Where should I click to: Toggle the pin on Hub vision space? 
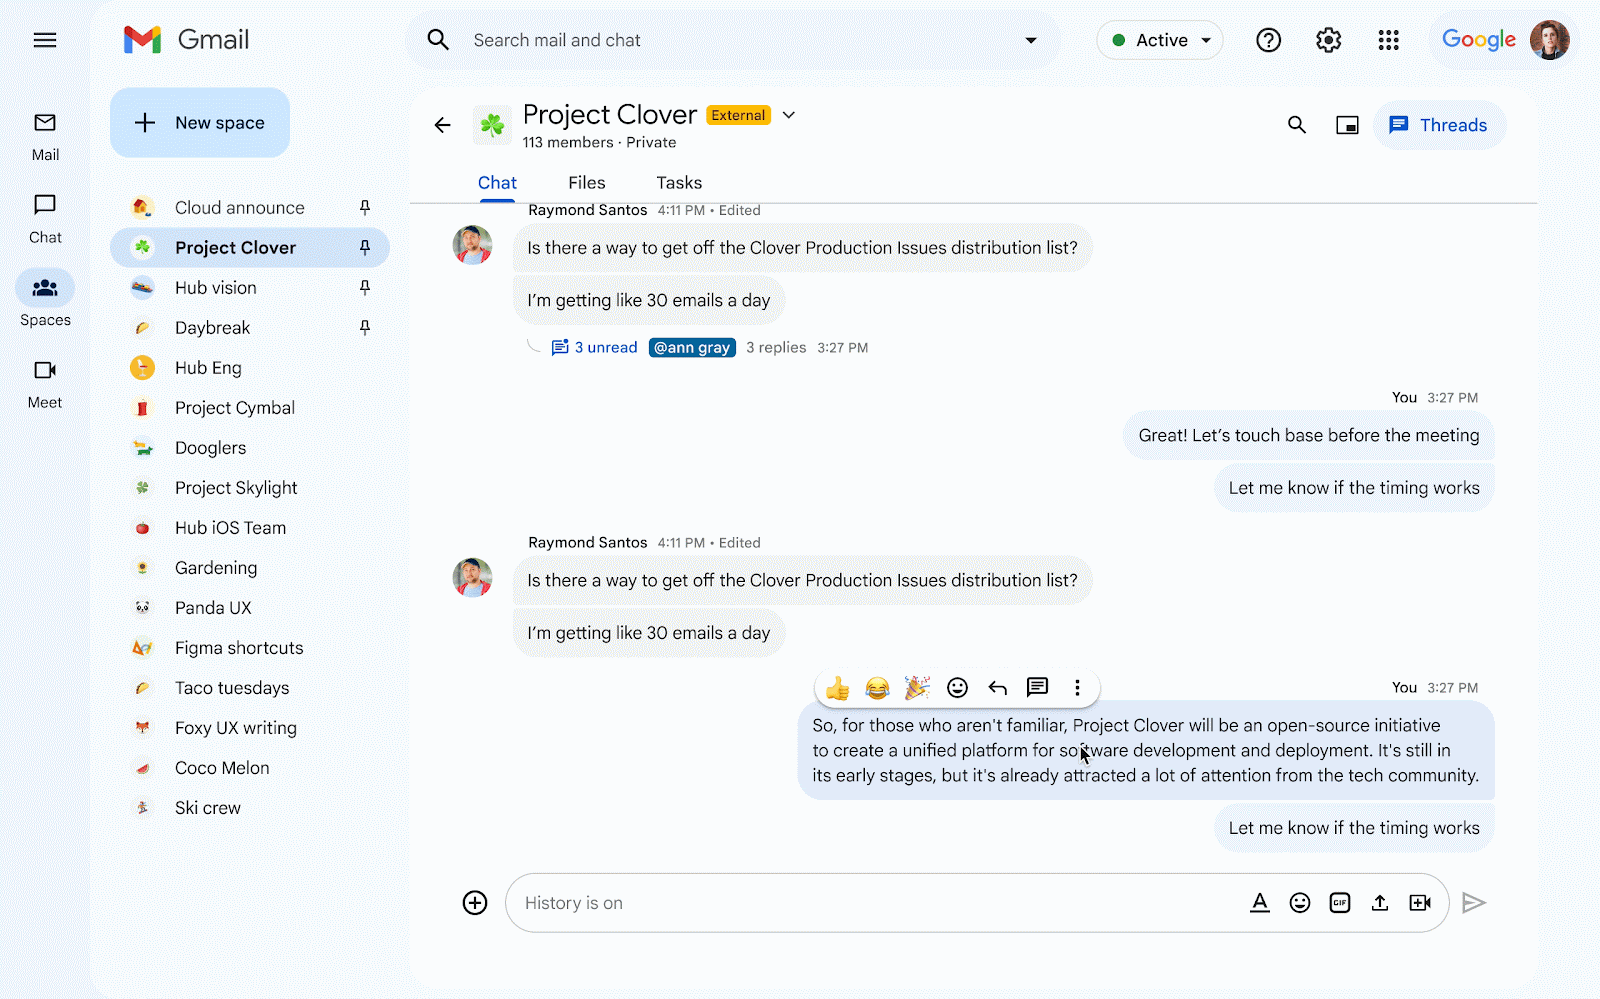point(365,288)
